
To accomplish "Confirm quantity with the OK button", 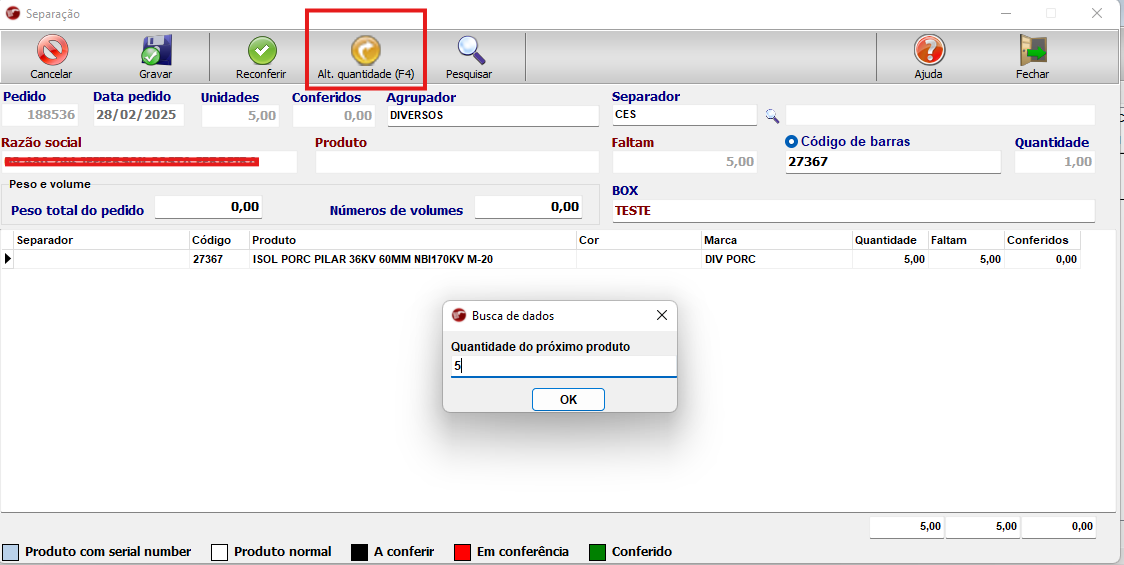I will [568, 399].
